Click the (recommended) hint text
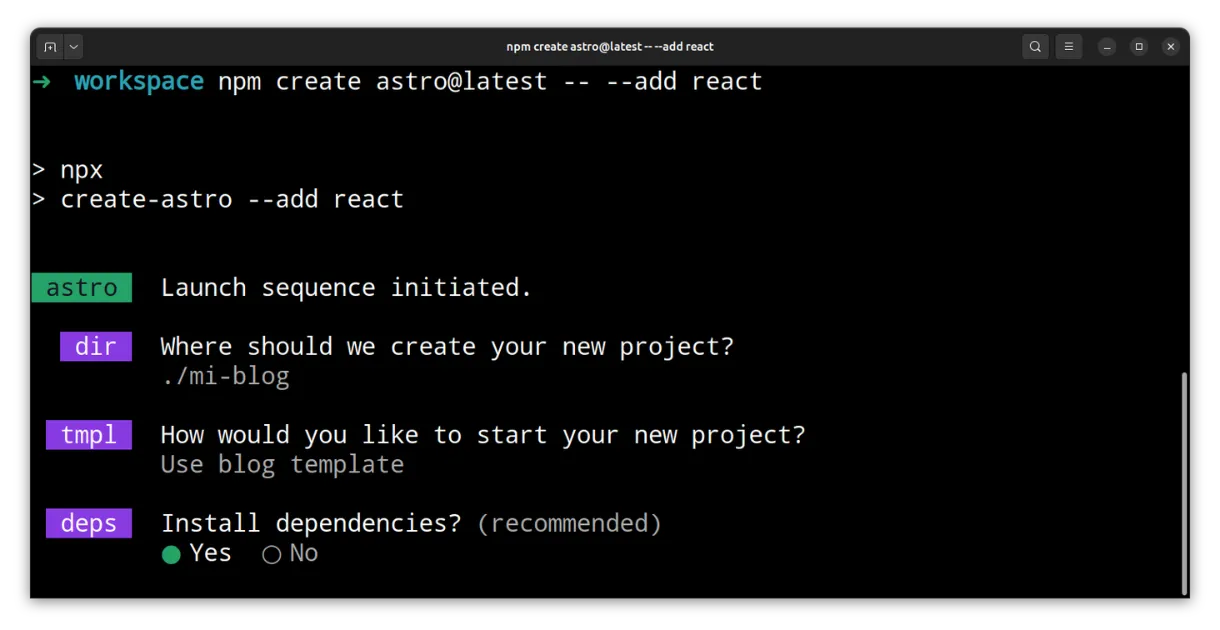The image size is (1220, 630). point(569,524)
